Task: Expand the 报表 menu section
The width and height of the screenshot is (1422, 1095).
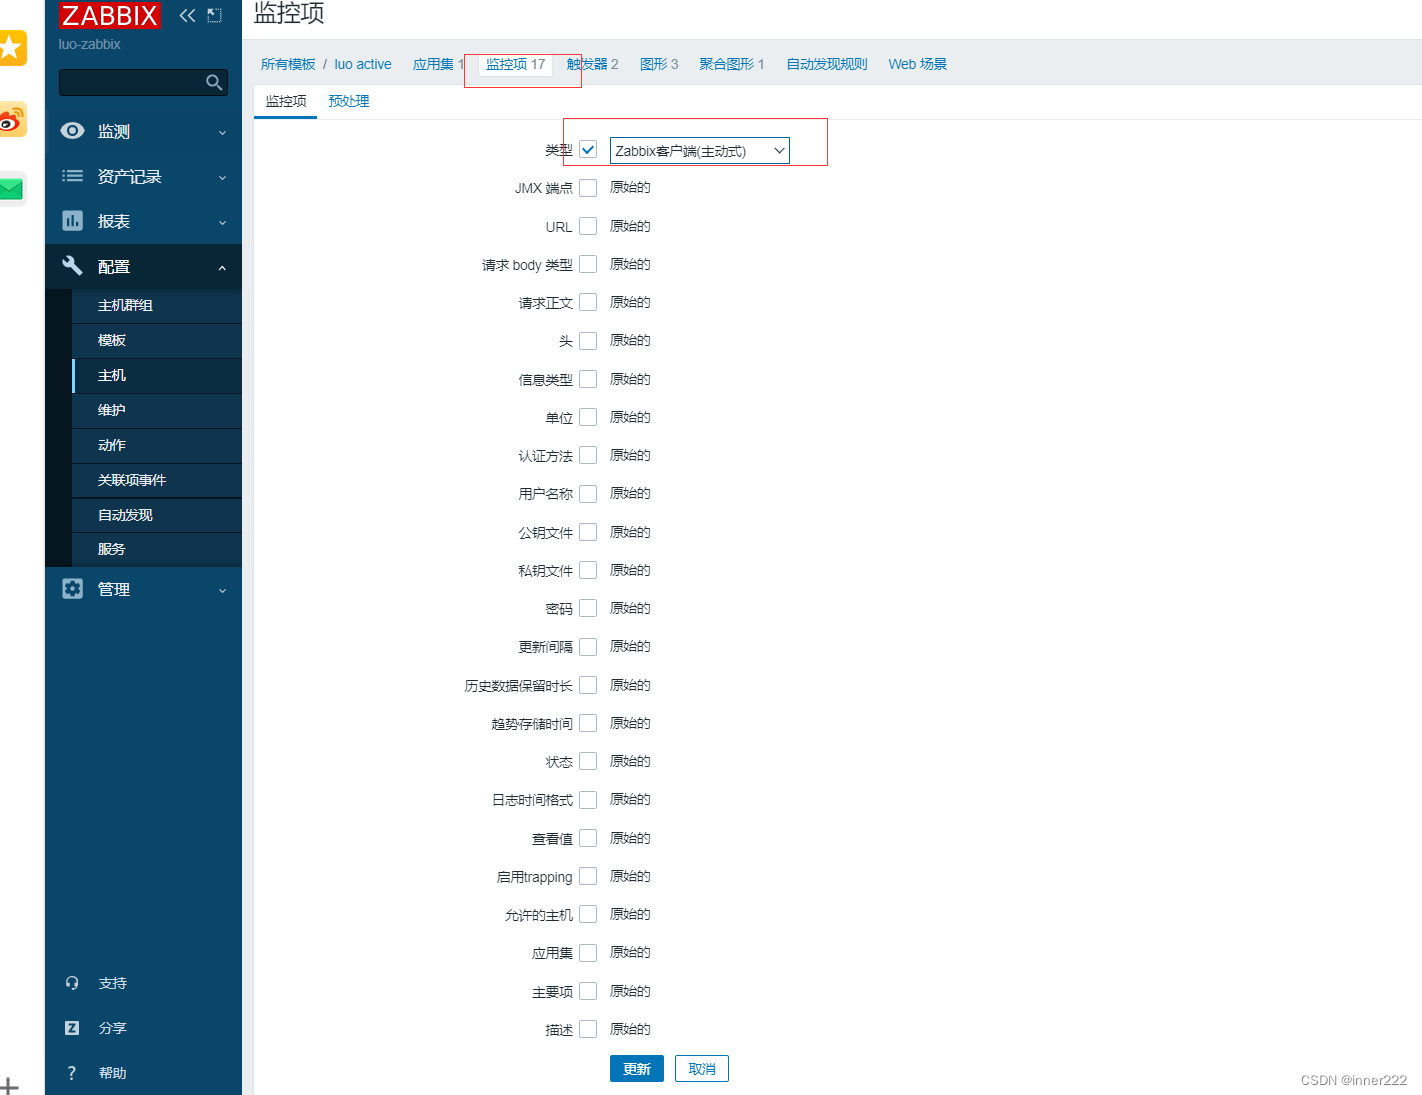Action: [143, 221]
